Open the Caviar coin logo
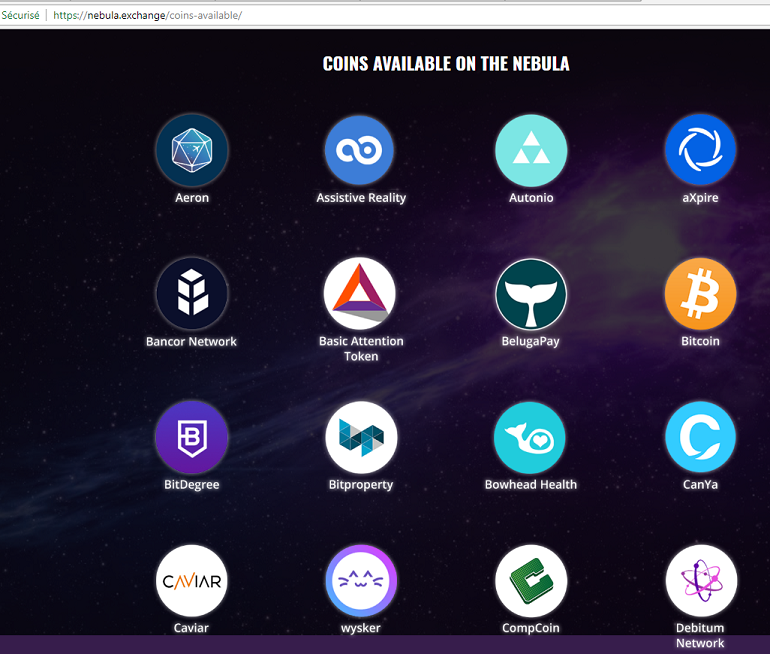This screenshot has width=770, height=654. tap(192, 581)
